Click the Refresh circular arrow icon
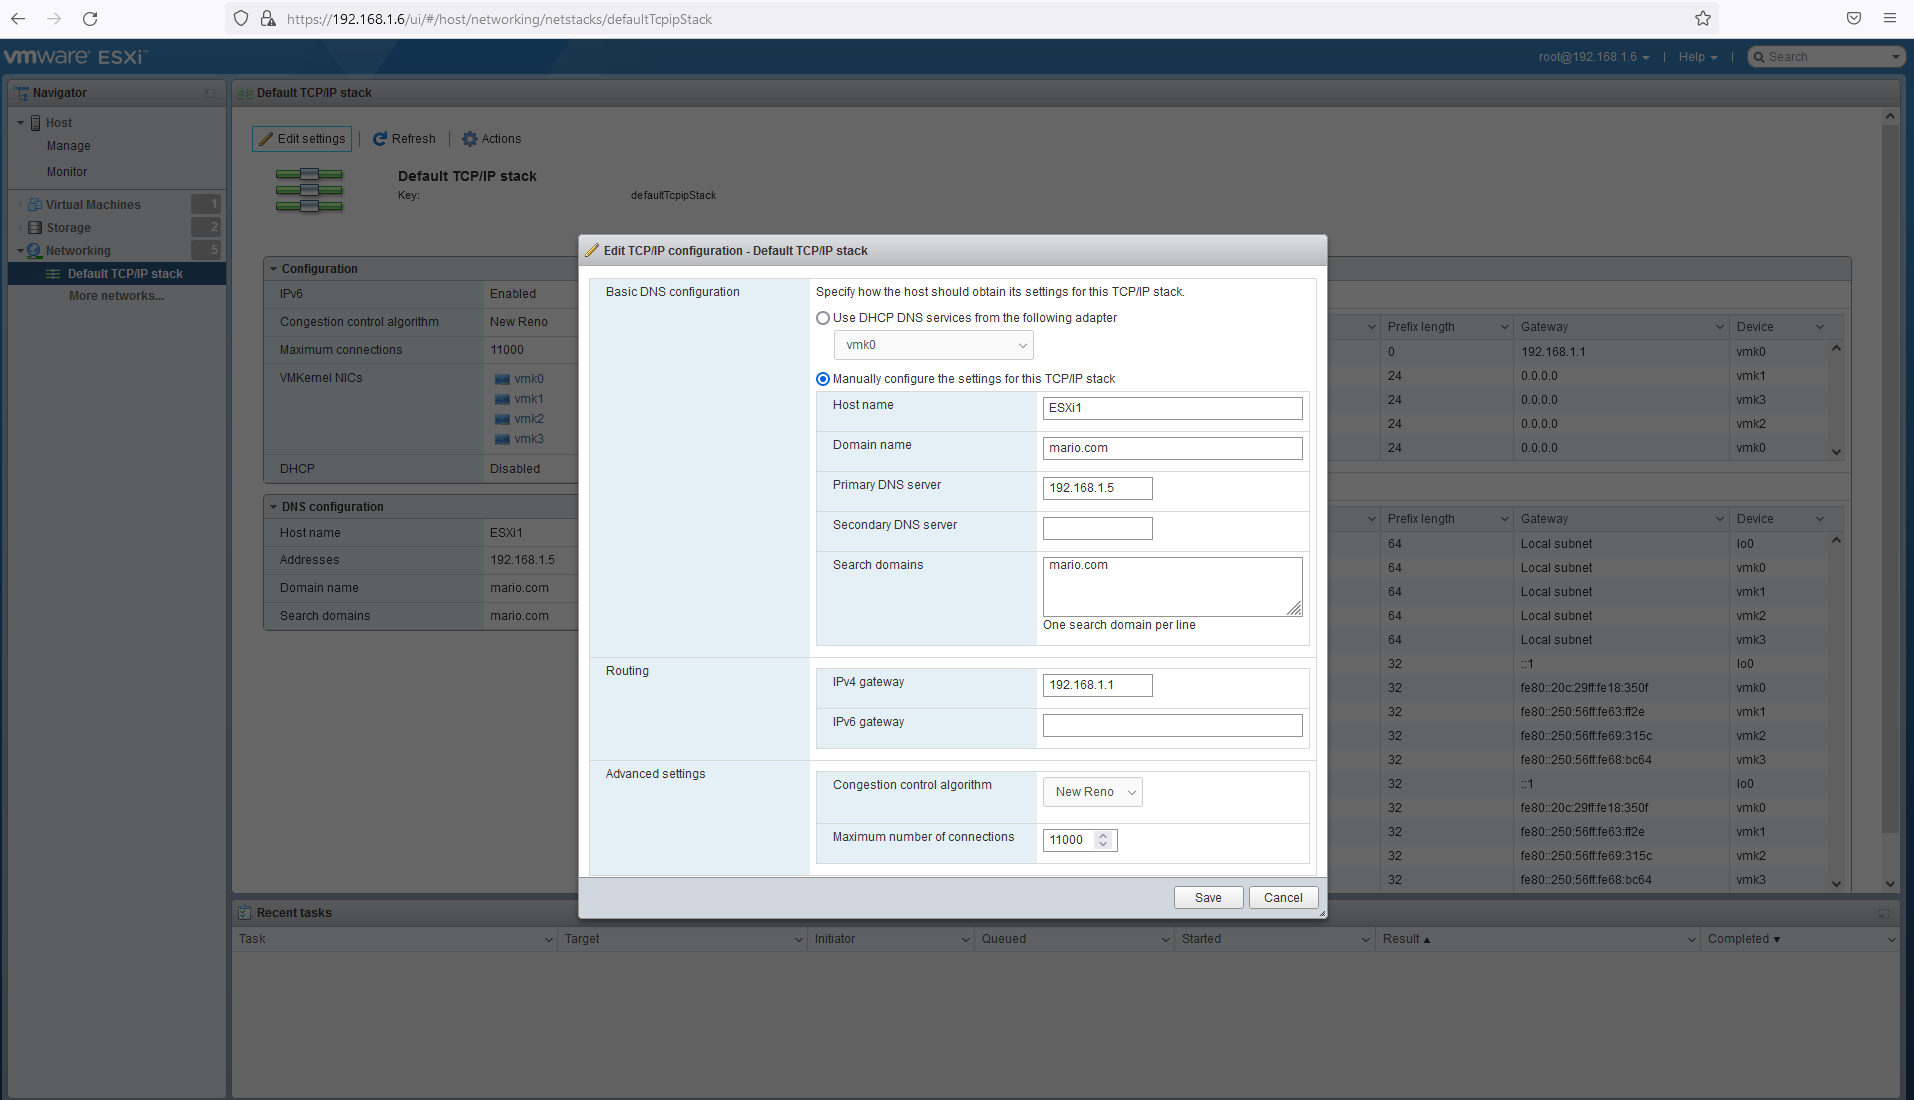This screenshot has height=1100, width=1914. click(x=380, y=139)
